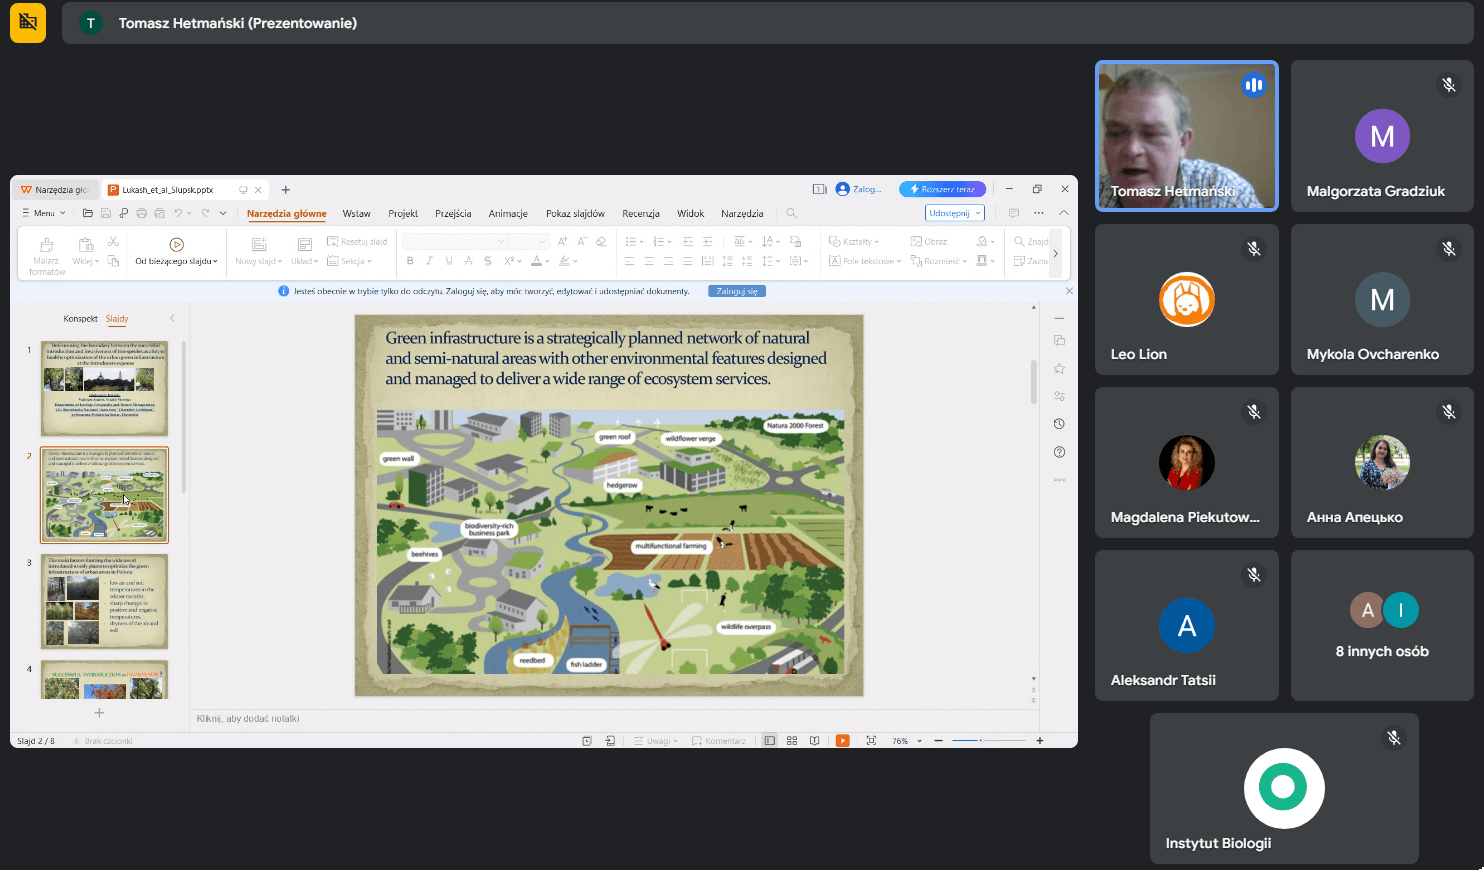Open the three-dots more options in ribbon
The height and width of the screenshot is (870, 1484).
[1039, 213]
